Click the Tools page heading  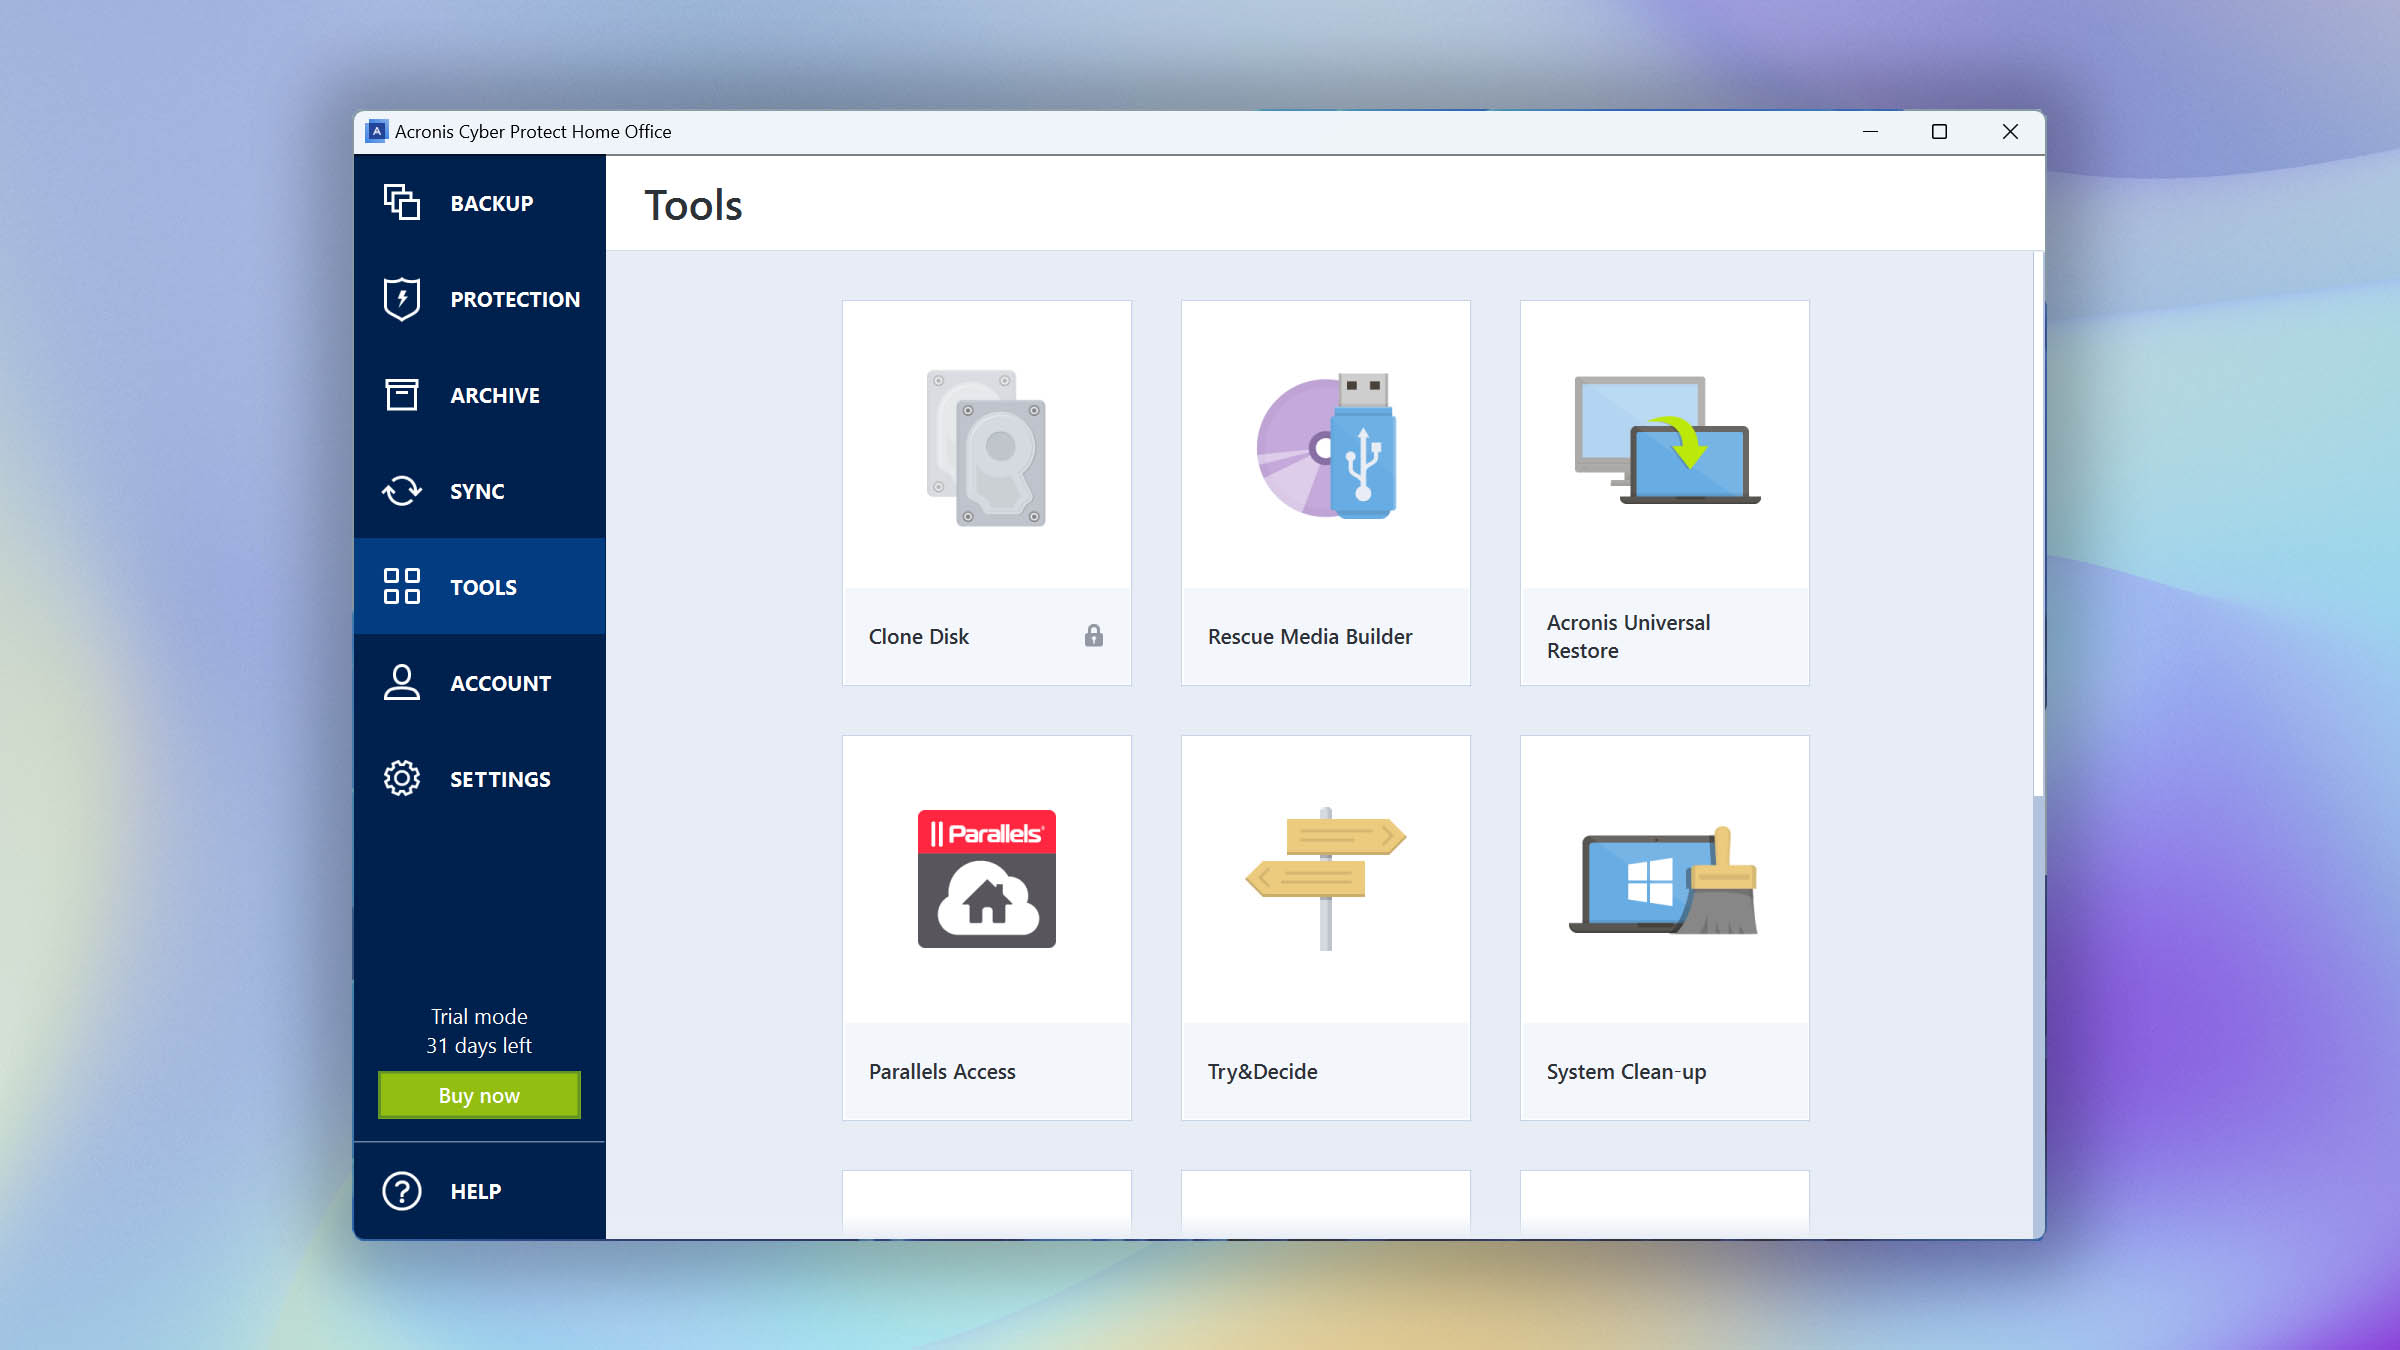[x=693, y=205]
